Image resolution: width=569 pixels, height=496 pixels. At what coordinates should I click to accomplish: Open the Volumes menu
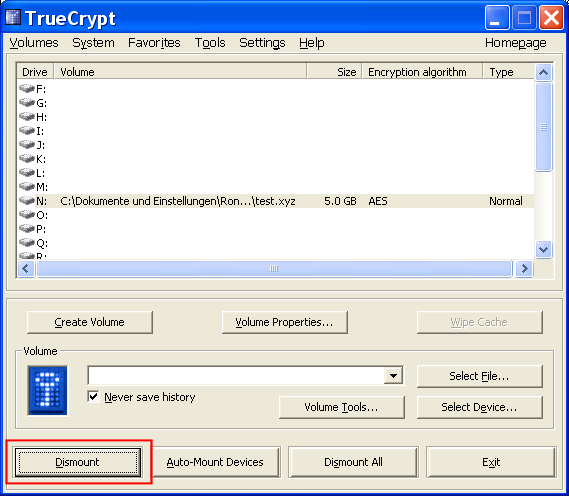point(34,43)
